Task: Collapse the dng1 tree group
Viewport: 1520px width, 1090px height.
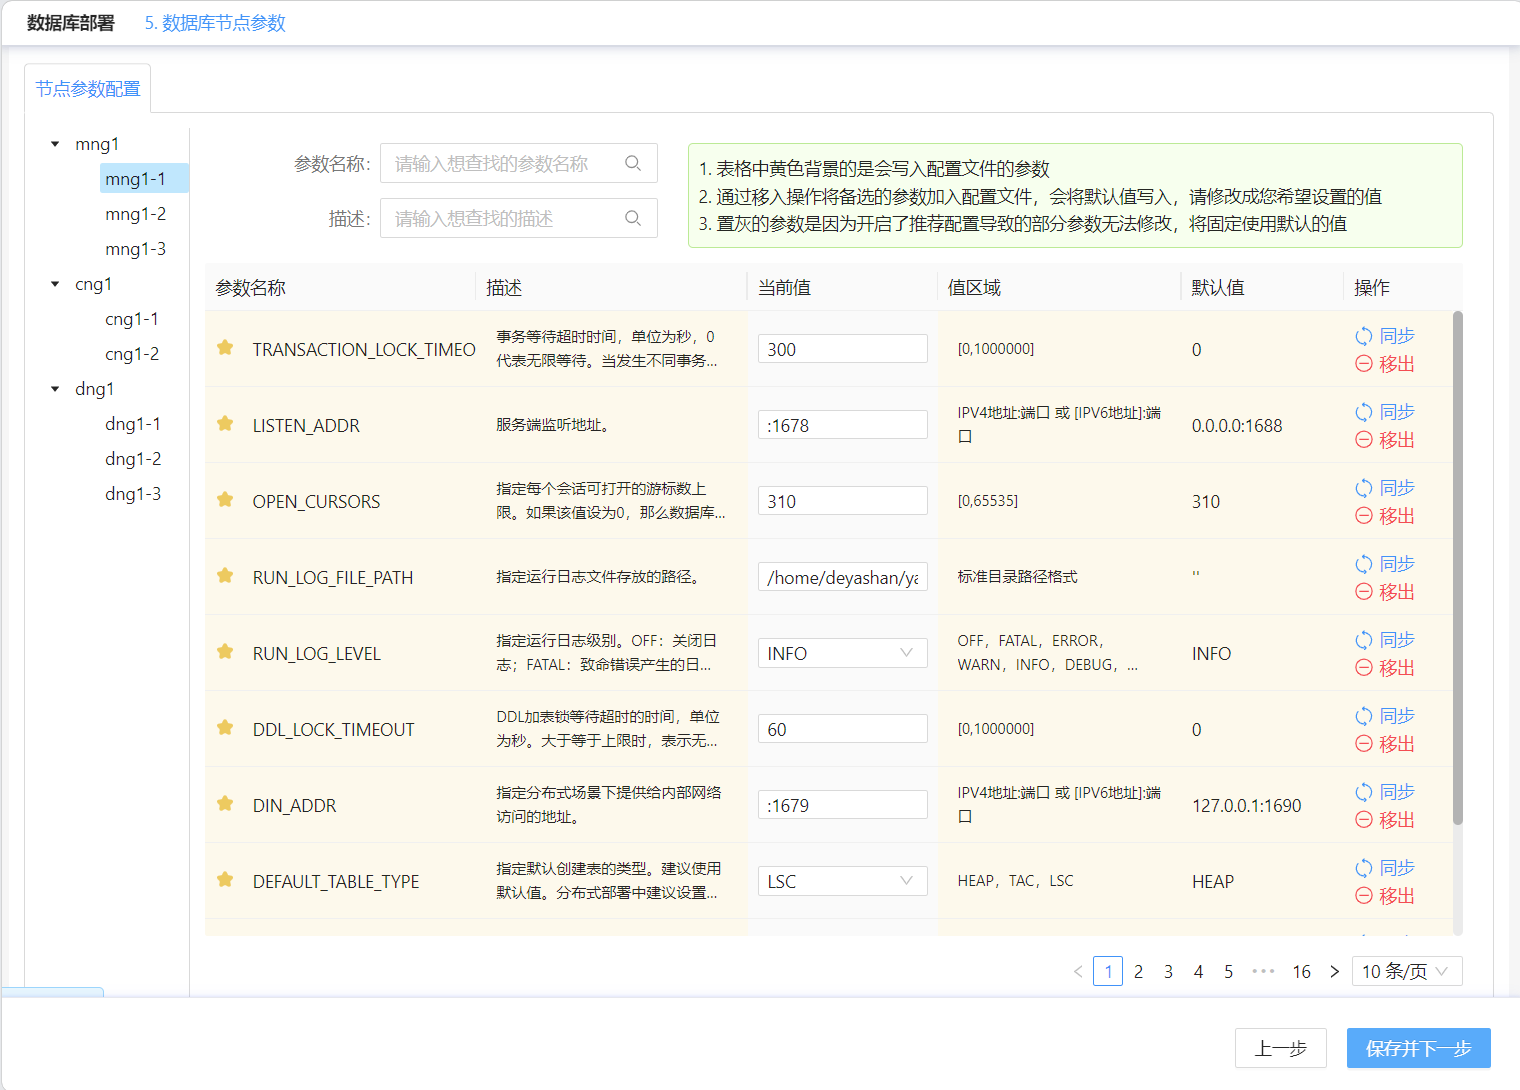Action: pyautogui.click(x=55, y=389)
